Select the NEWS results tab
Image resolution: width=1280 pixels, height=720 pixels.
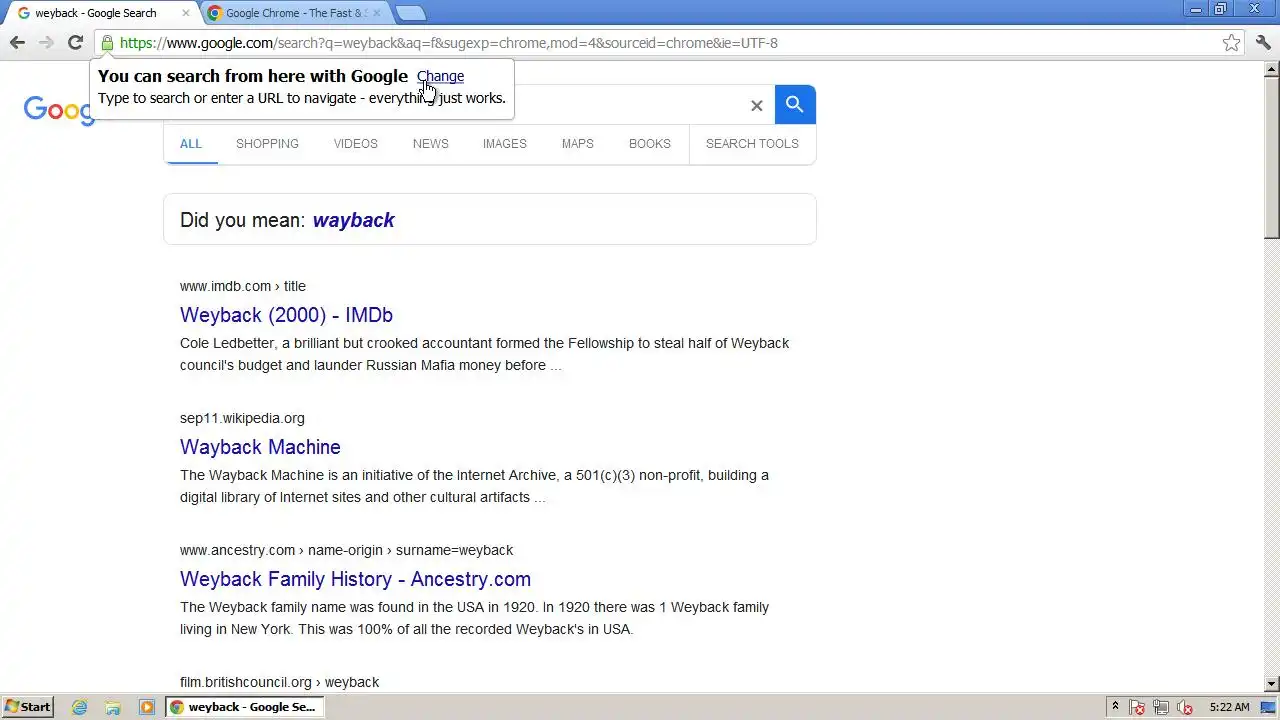click(431, 143)
